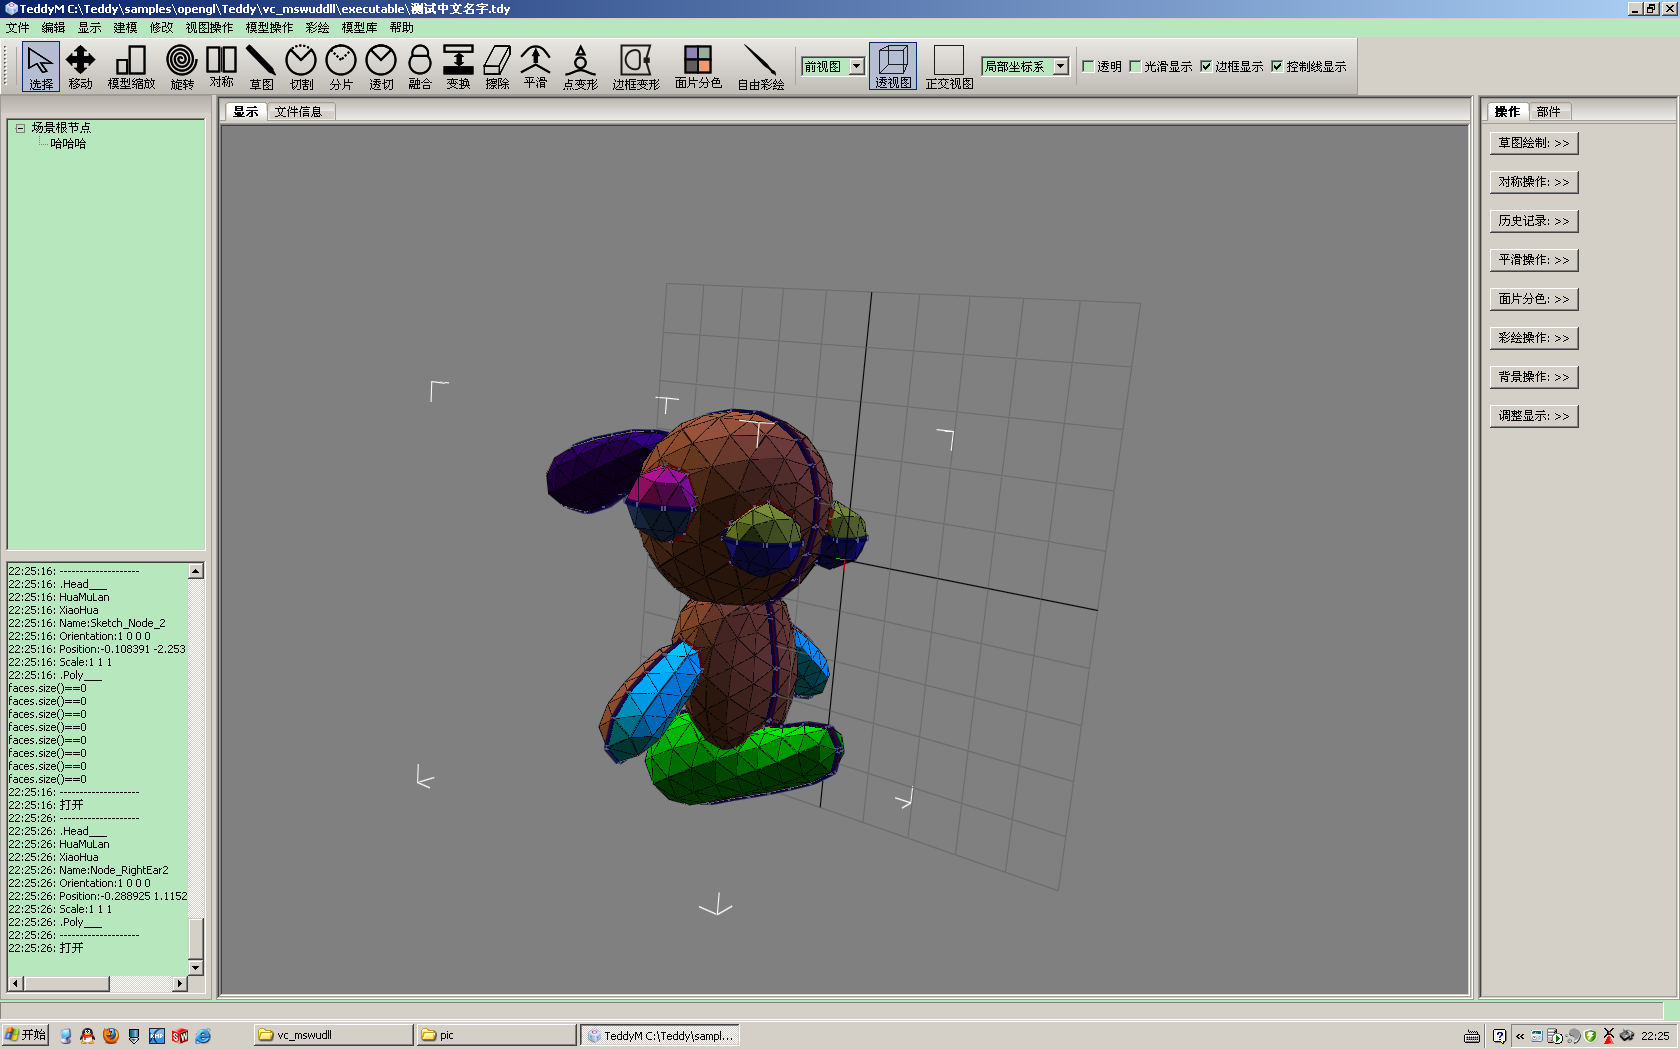Pick the 旋转 rotate tool
The height and width of the screenshot is (1050, 1680).
[181, 67]
